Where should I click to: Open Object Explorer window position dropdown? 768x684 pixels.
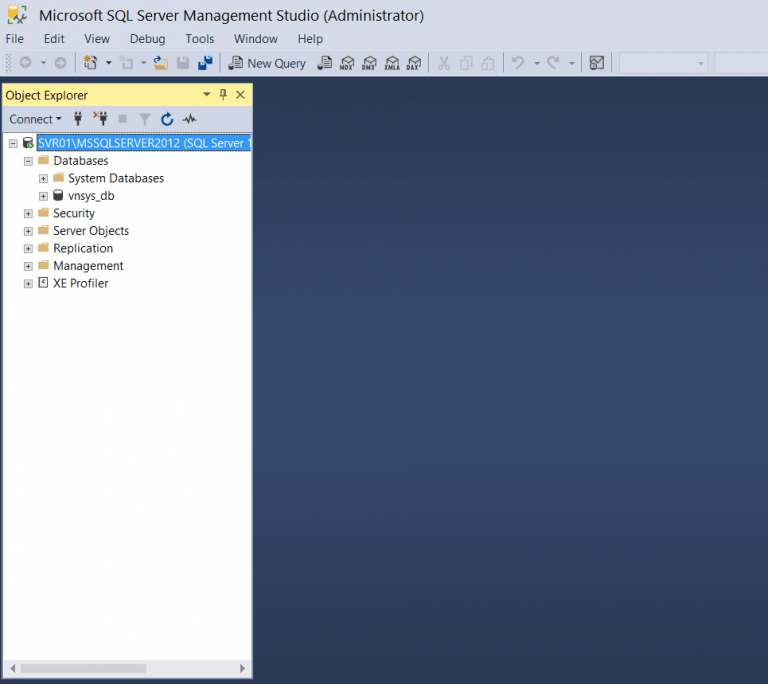207,95
